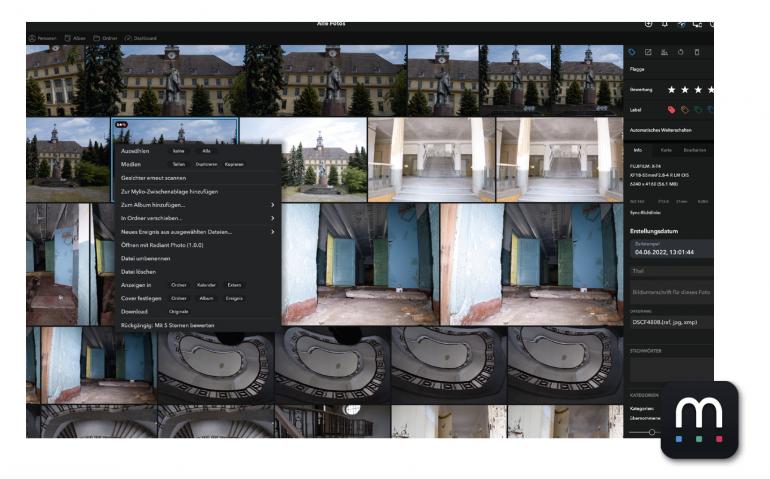This screenshot has height=479, width=770.
Task: Set rating with the third star
Action: coord(698,89)
